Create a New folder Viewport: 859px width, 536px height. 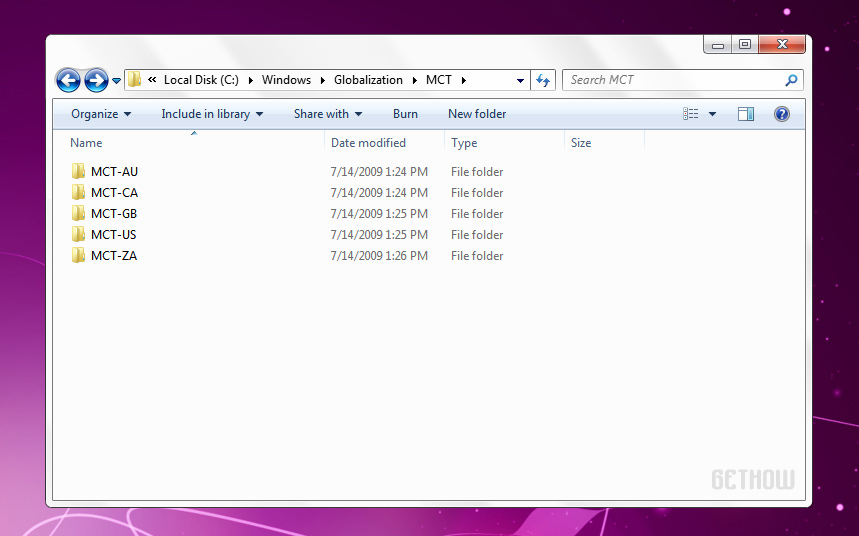(477, 114)
